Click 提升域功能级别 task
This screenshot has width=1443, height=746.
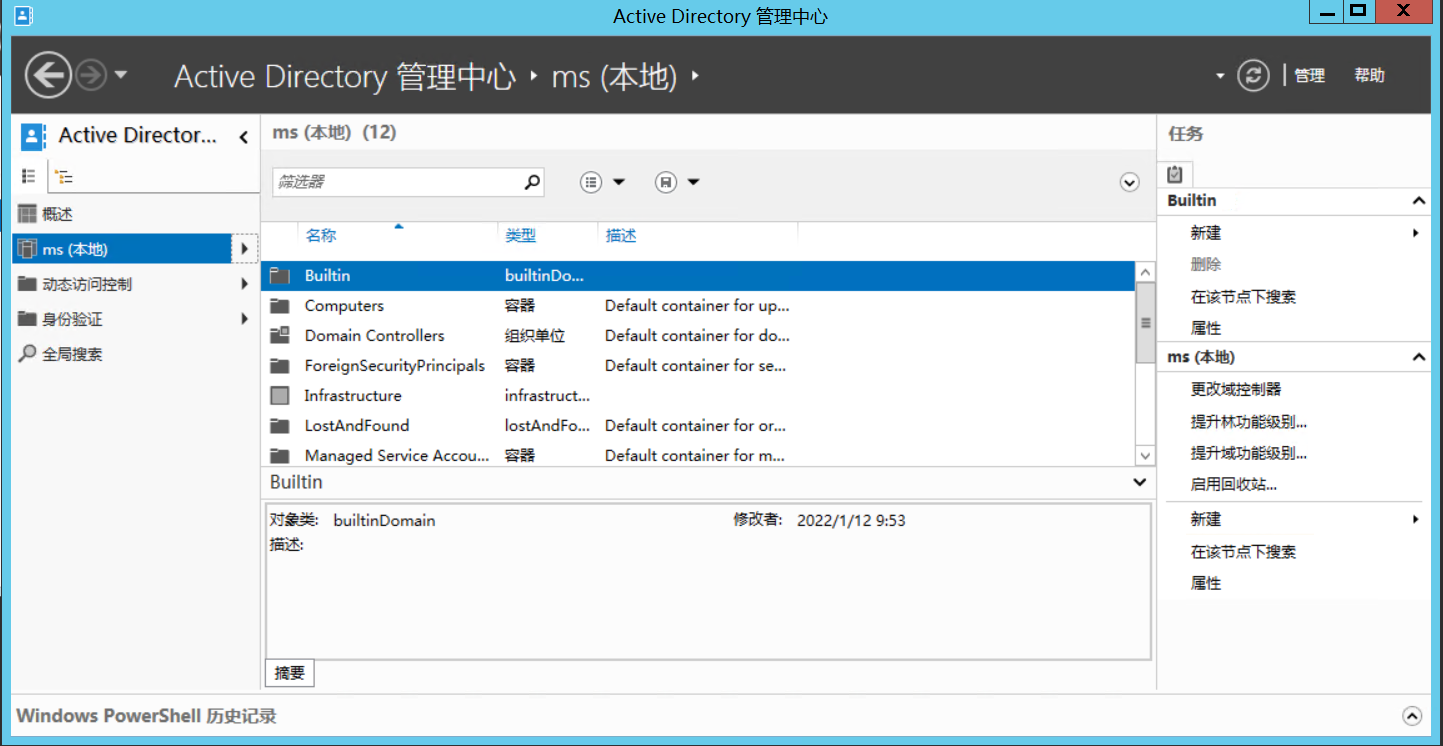[1249, 453]
